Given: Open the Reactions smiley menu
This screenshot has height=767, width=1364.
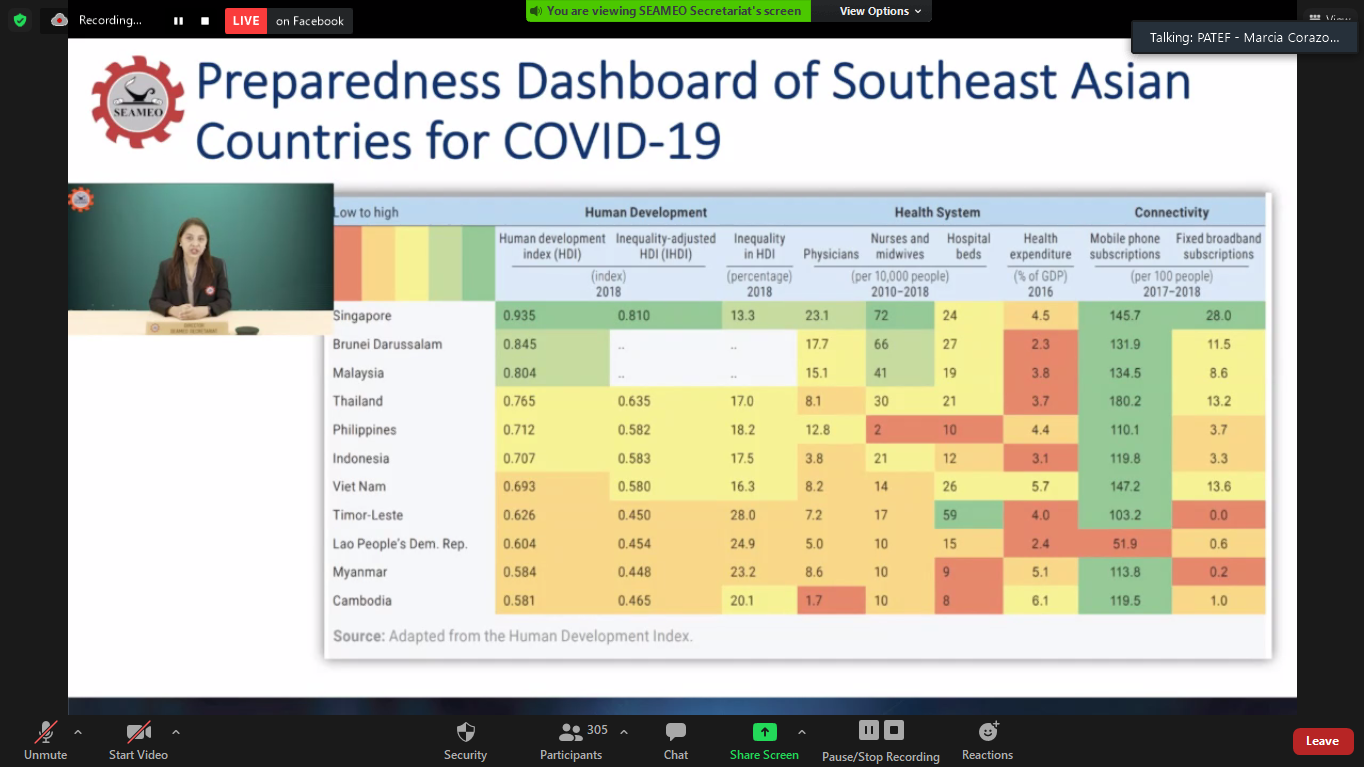Looking at the screenshot, I should click(x=987, y=740).
